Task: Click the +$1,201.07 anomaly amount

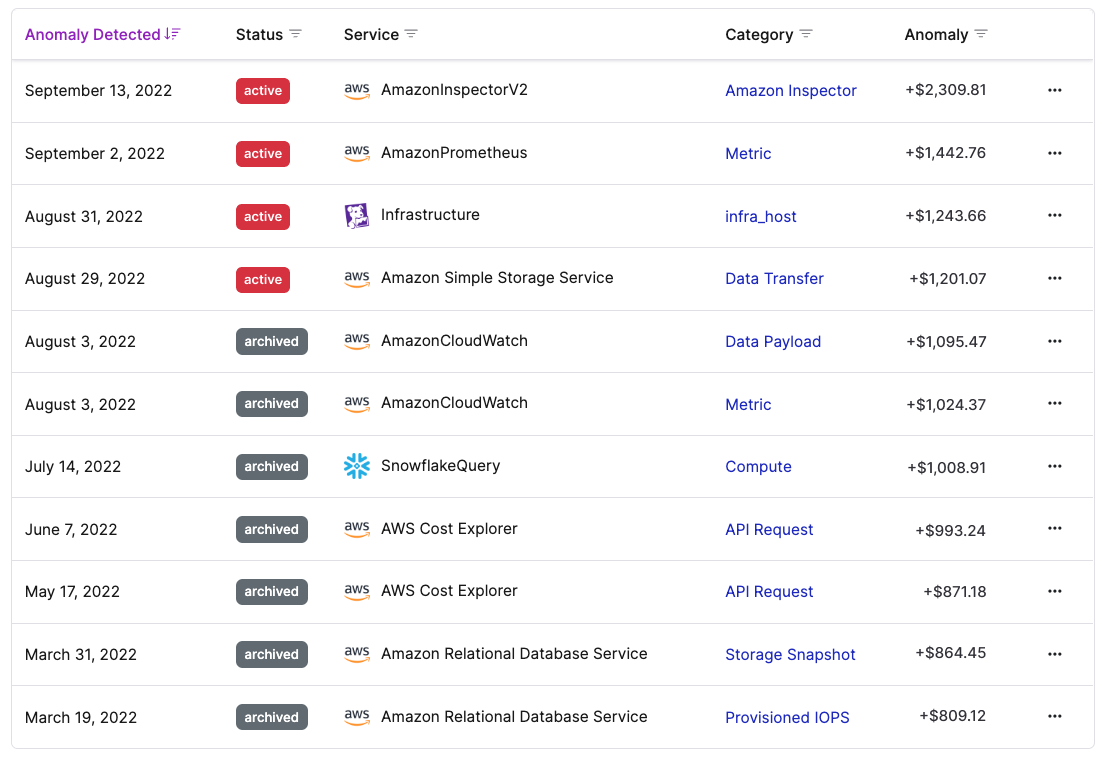Action: (948, 279)
